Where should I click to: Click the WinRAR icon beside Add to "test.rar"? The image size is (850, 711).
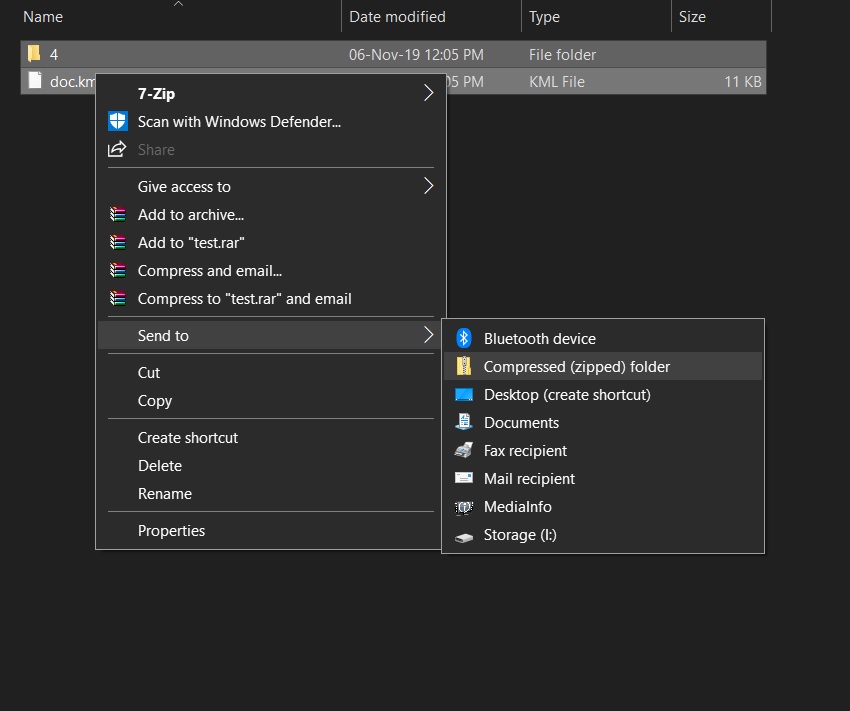tap(118, 242)
